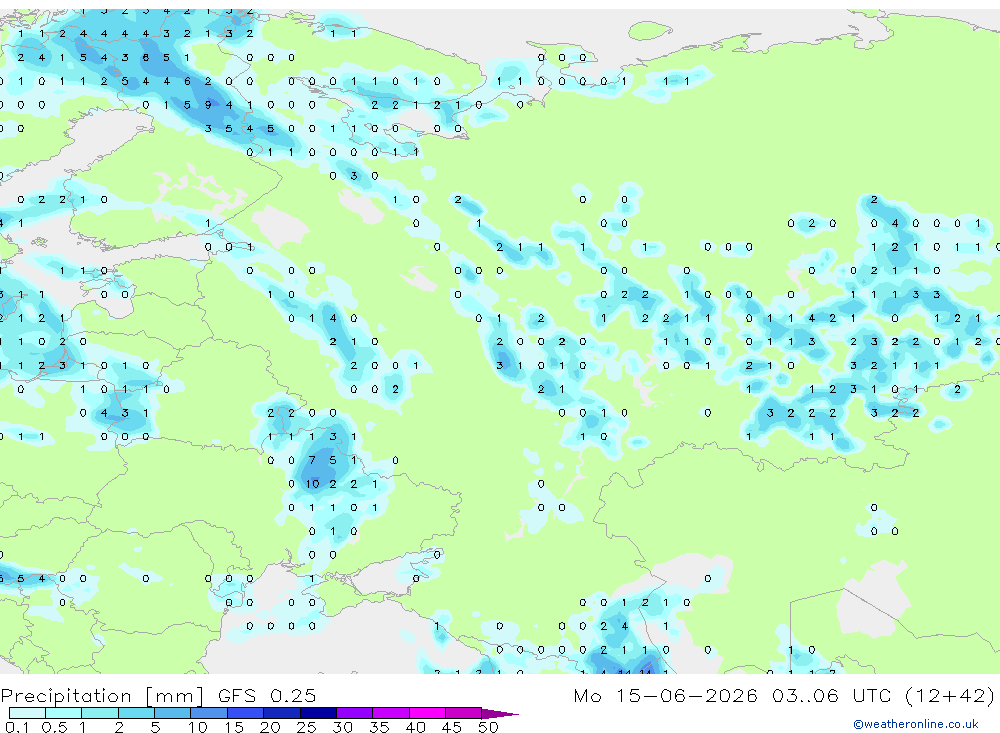
Task: Click the '03..06 UTC' time range text
Action: point(830,695)
